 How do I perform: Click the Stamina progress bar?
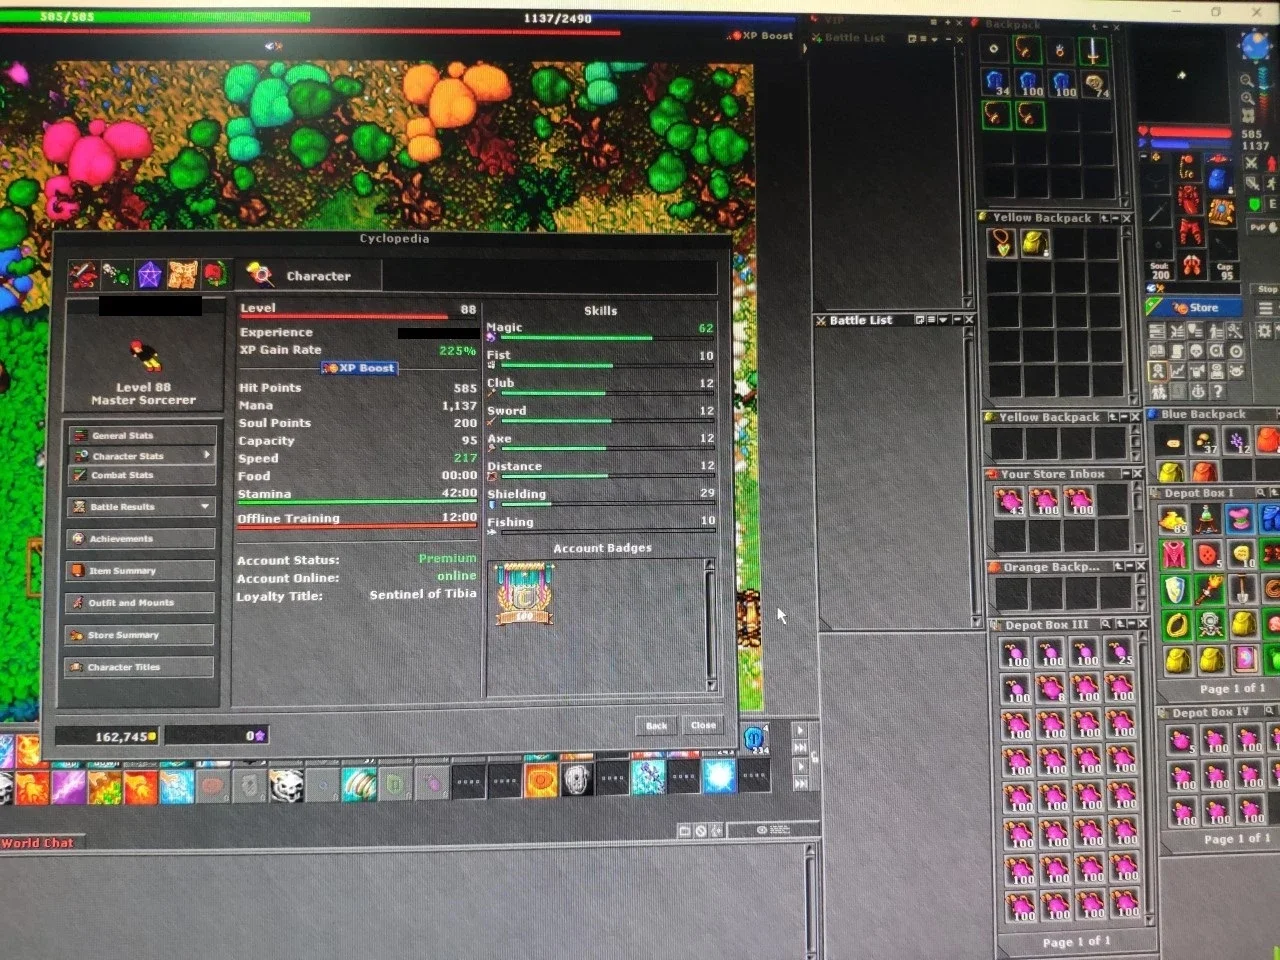pos(357,502)
